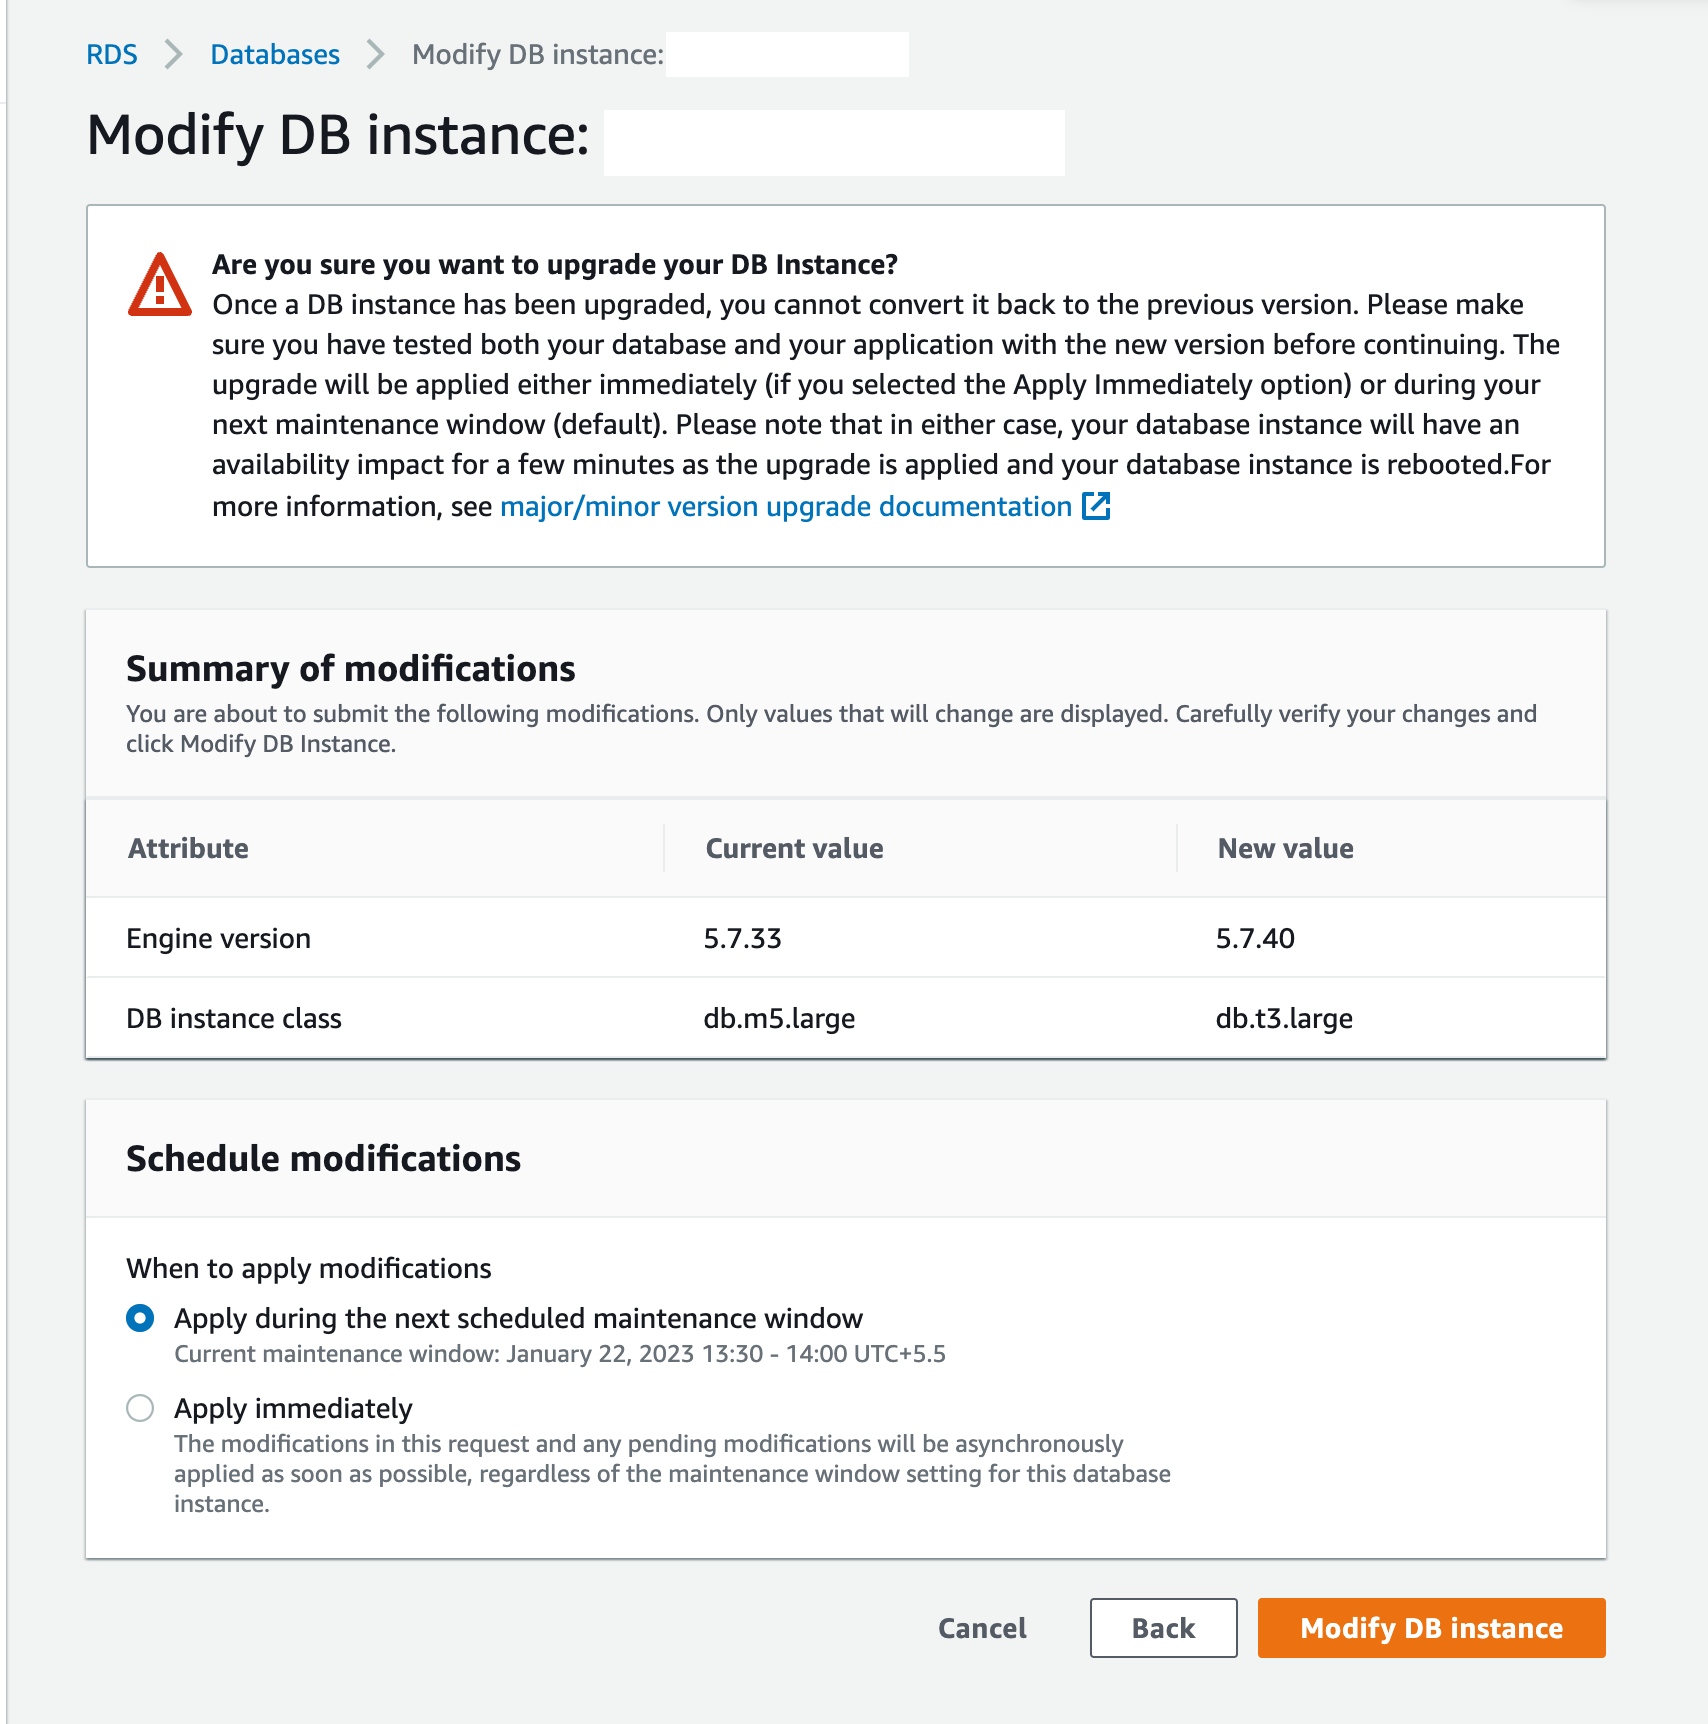
Task: Click the breadcrumb chevron after Databases
Action: coord(376,54)
